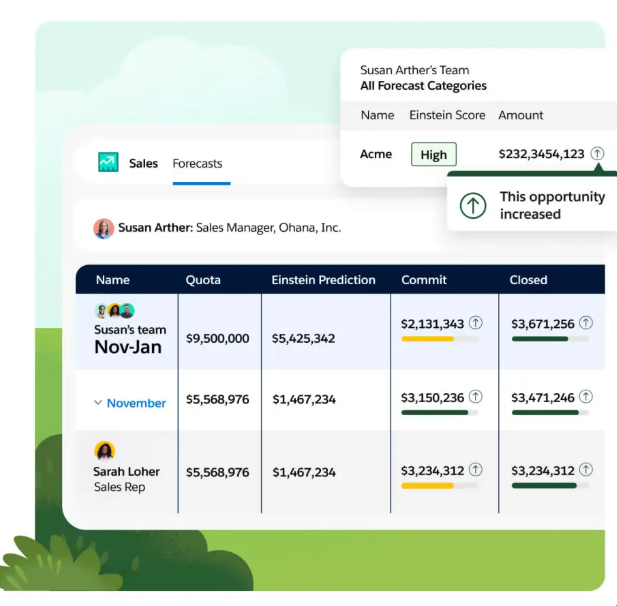Click the up arrow next to $3,471,246
The width and height of the screenshot is (617, 606).
pos(586,397)
